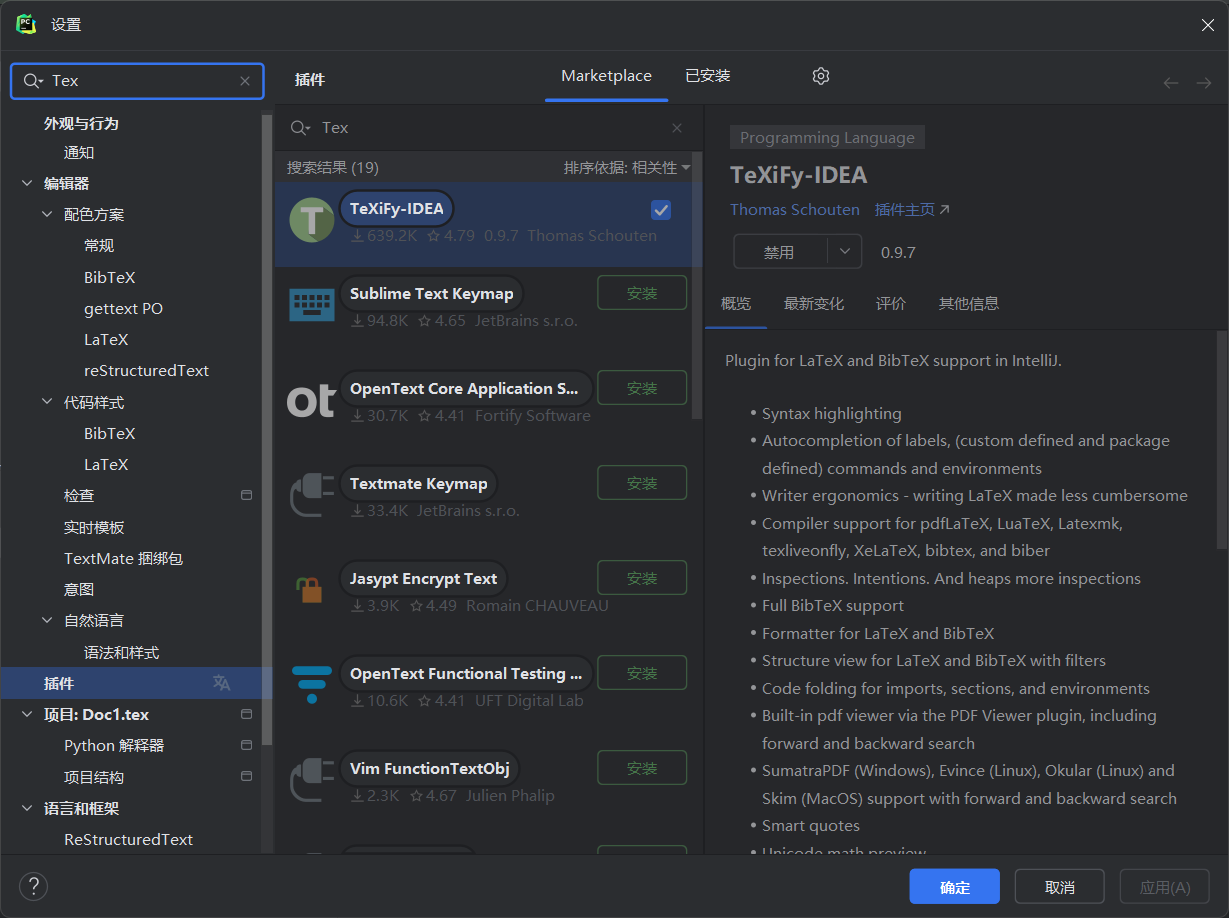Open dropdown arrow next to 禁用
This screenshot has height=918, width=1229.
coord(845,252)
